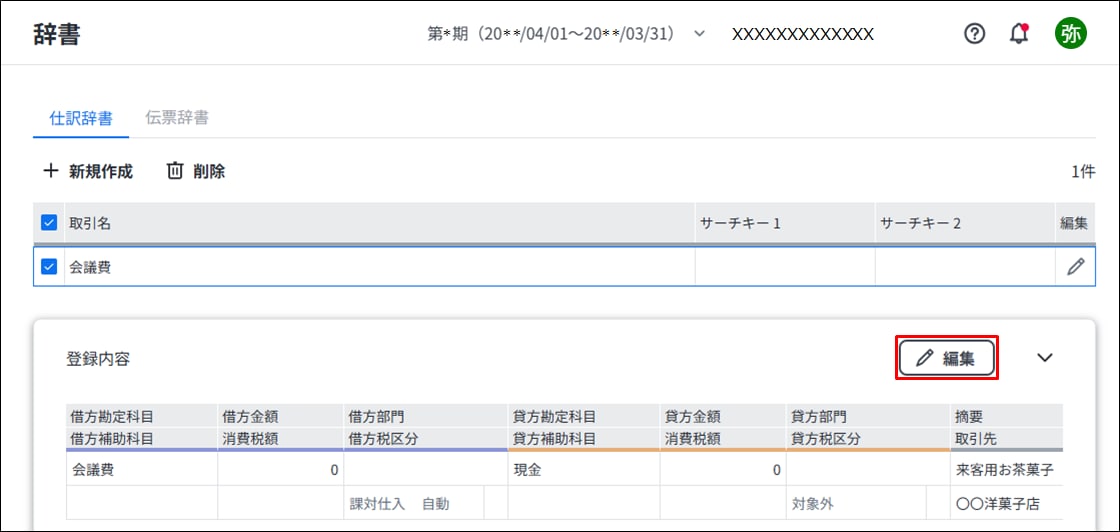Click the pencil edit icon in 会議費 row
The width and height of the screenshot is (1120, 532).
(x=1075, y=267)
